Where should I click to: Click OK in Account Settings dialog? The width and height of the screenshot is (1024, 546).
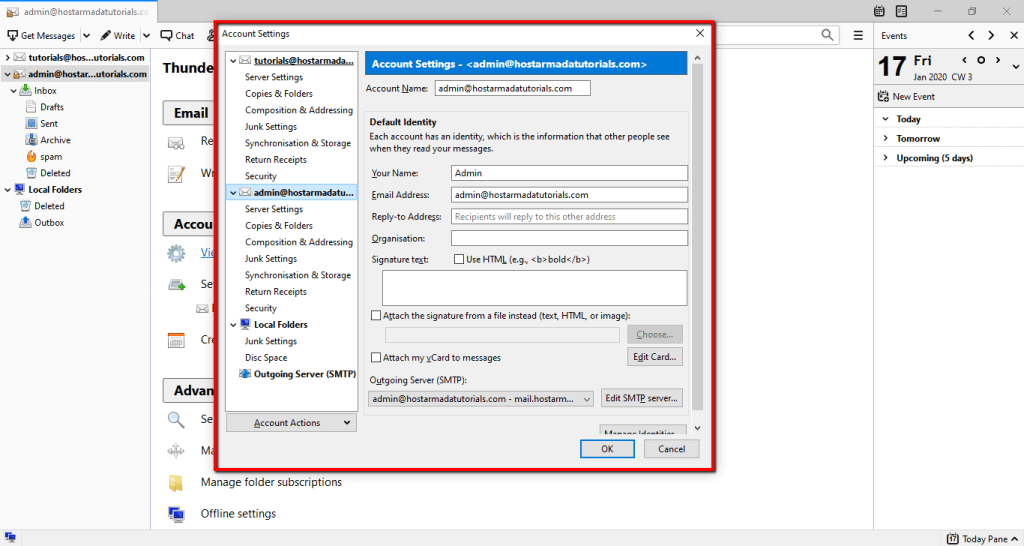point(607,449)
